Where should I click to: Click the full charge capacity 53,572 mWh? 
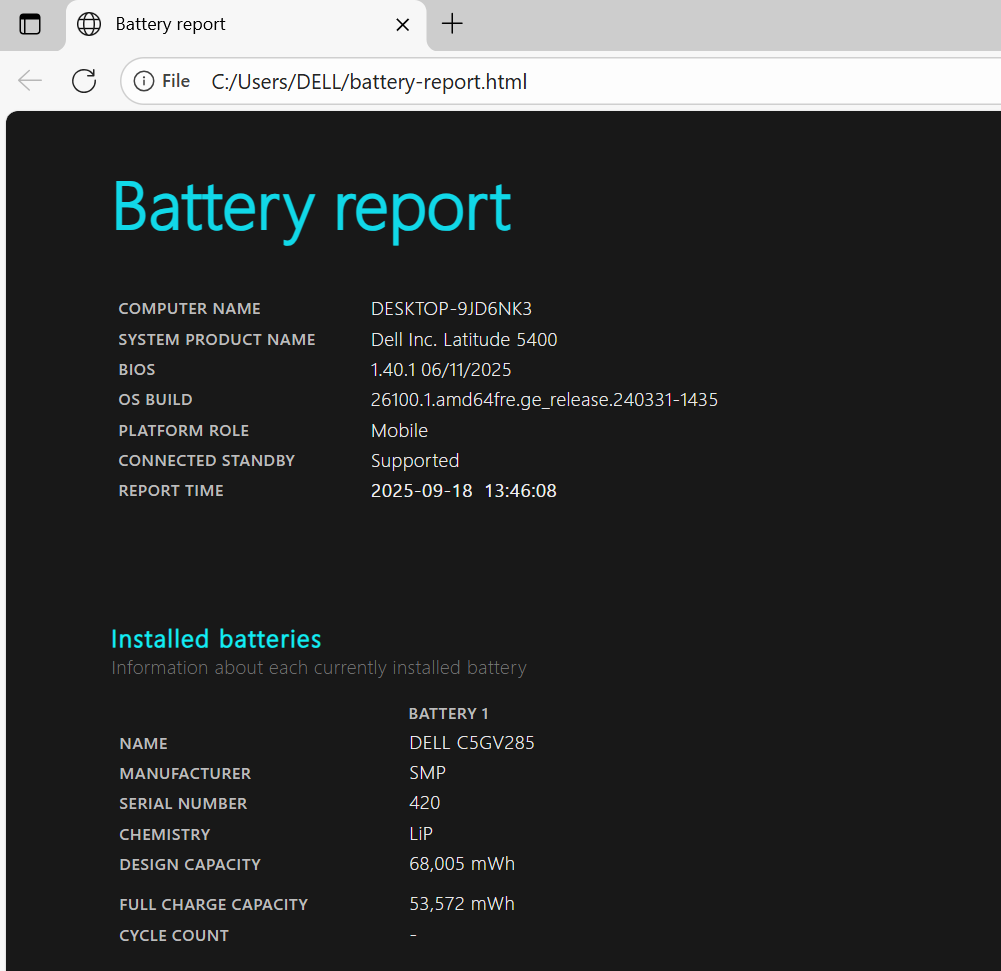[x=462, y=904]
